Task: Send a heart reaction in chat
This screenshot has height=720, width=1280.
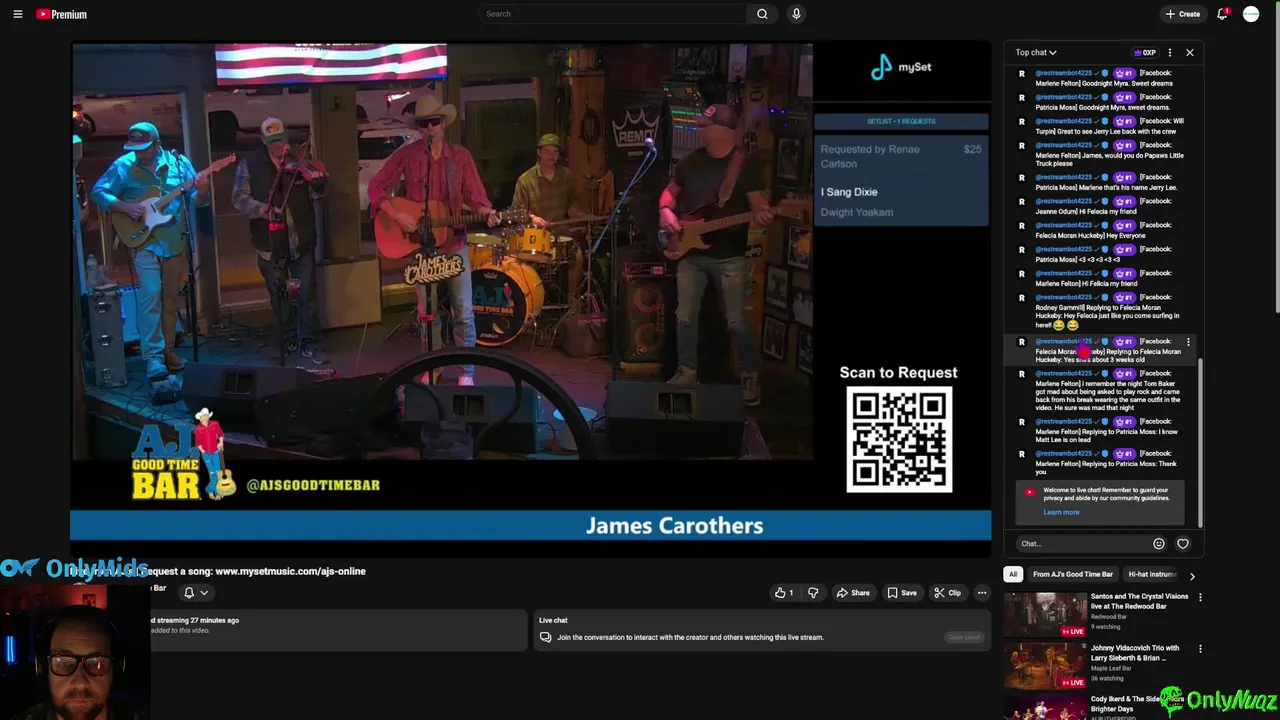Action: pyautogui.click(x=1183, y=544)
